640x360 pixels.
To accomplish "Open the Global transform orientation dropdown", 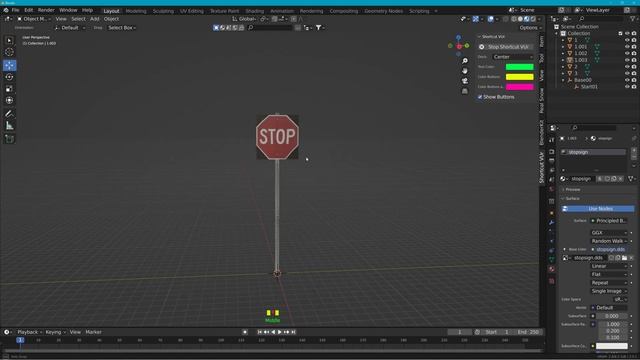I will pos(244,19).
